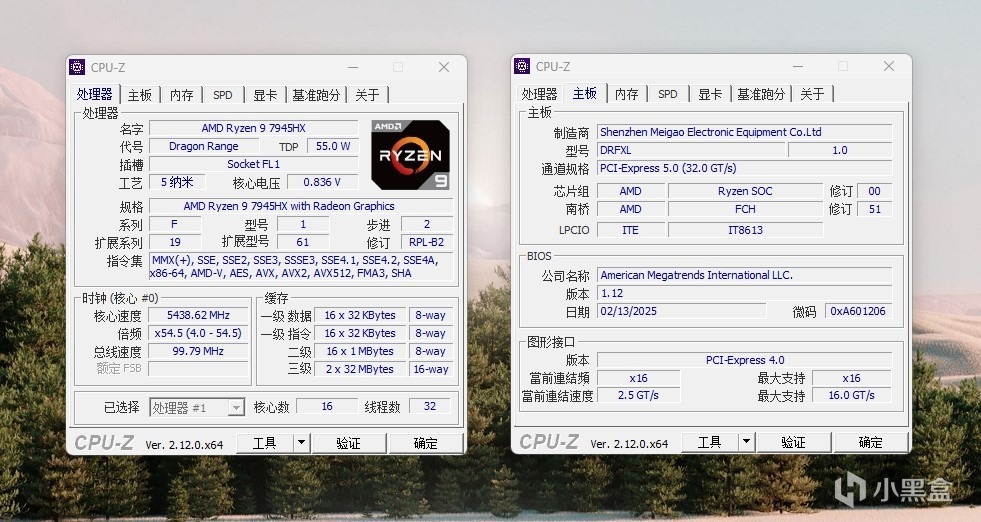Click the Ryzen SOC chipset value
The height and width of the screenshot is (522, 981).
745,192
